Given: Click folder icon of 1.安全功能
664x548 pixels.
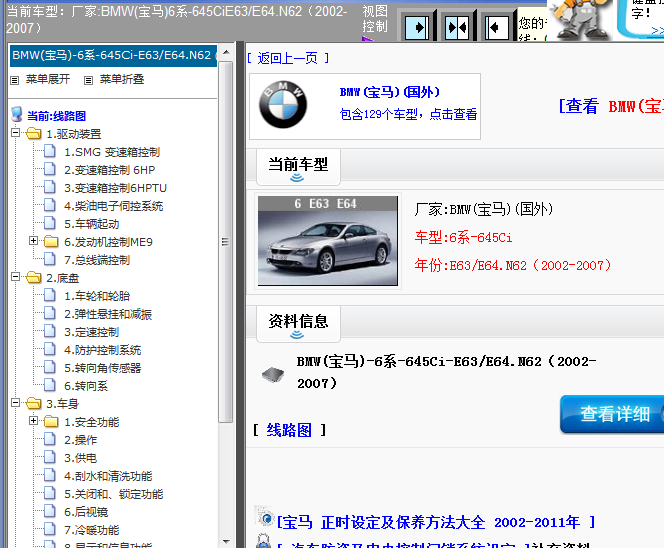Looking at the screenshot, I should click(x=51, y=421).
